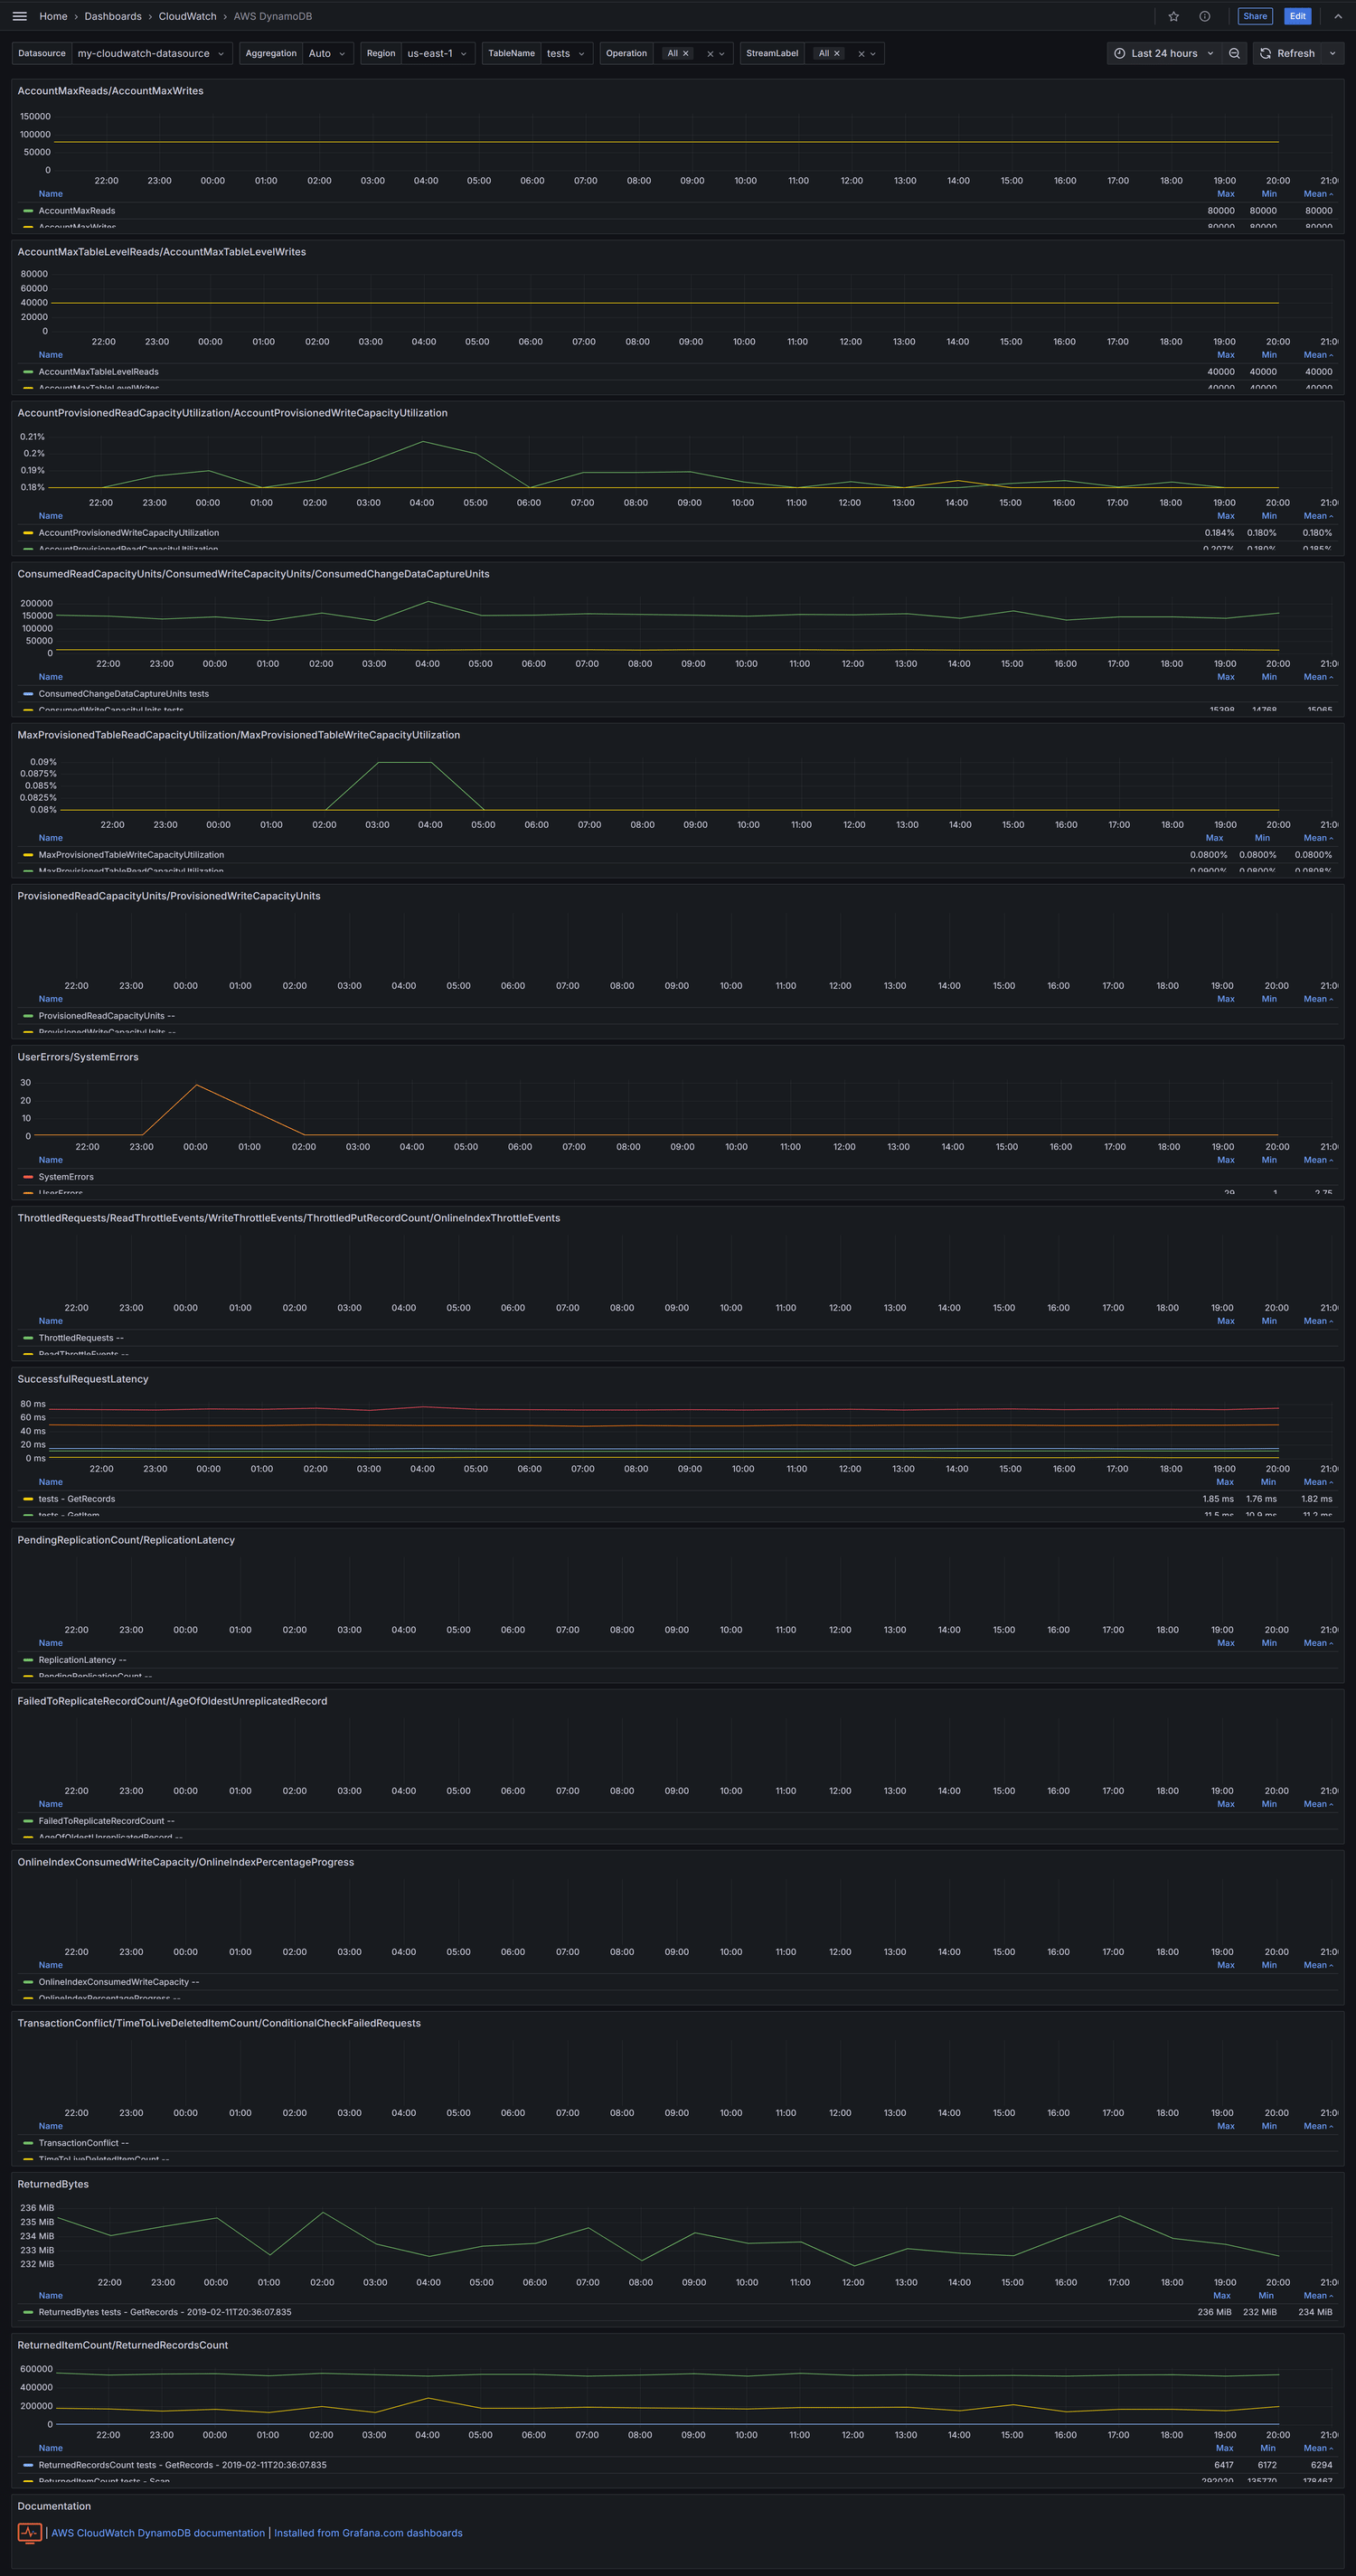Sort UserErrors/SystemErrors legend by Min
The width and height of the screenshot is (1356, 2576).
[1269, 1160]
